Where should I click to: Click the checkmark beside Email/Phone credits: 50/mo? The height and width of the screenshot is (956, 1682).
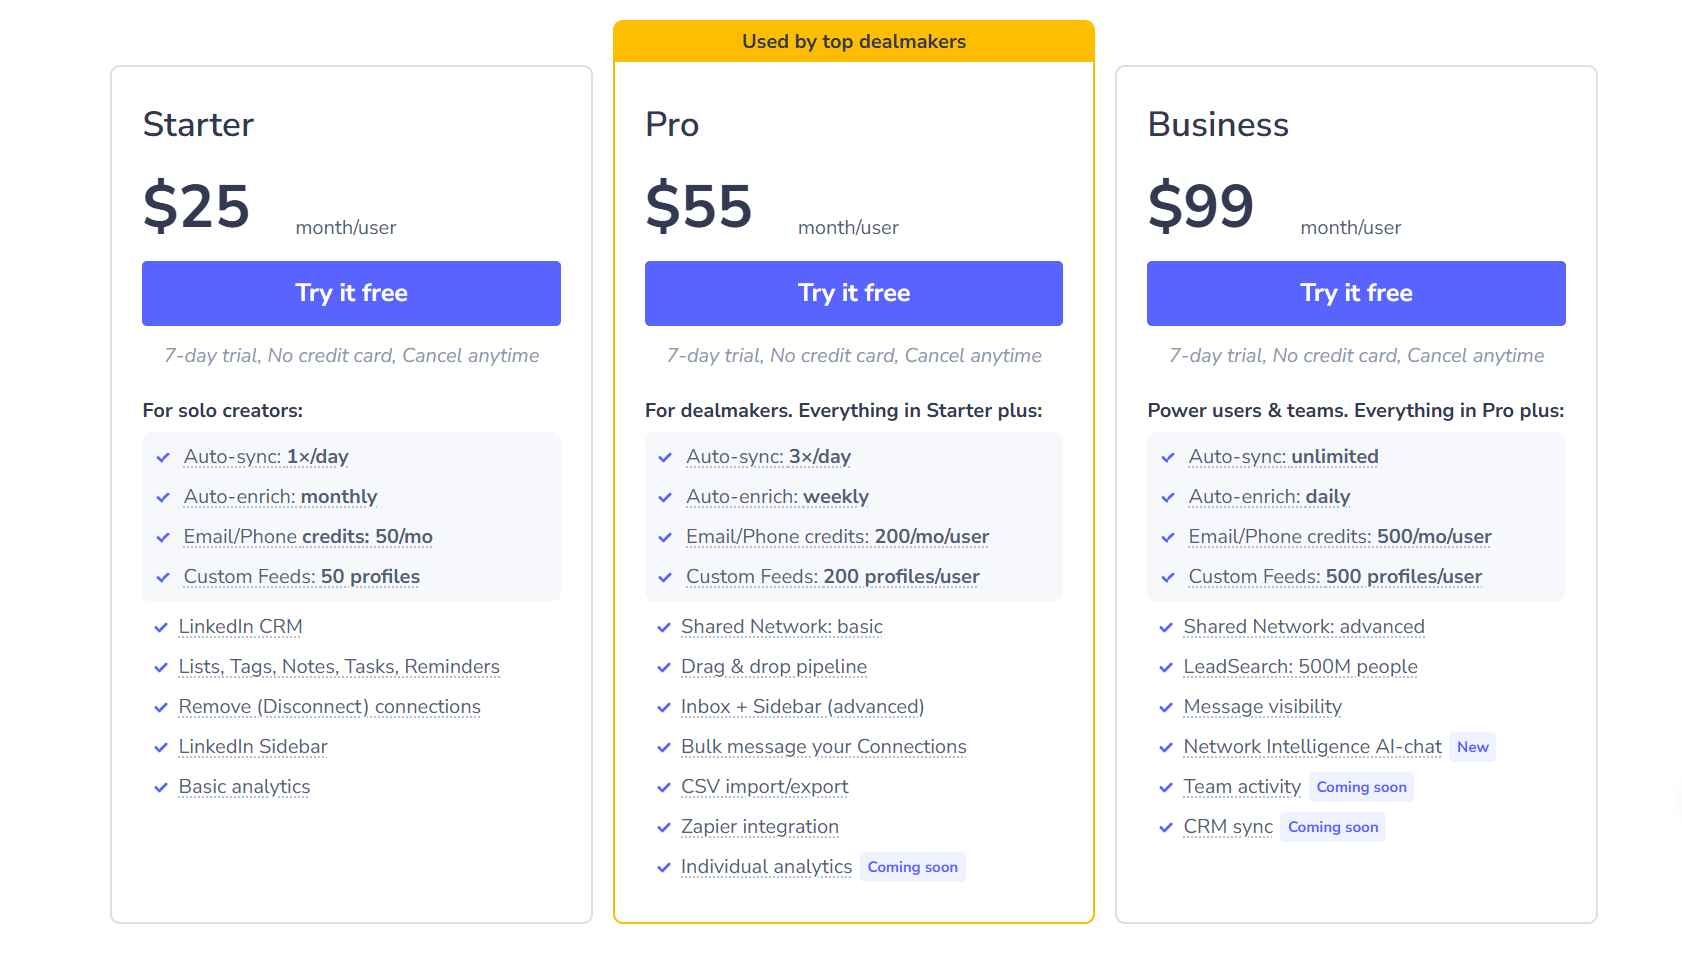(163, 537)
